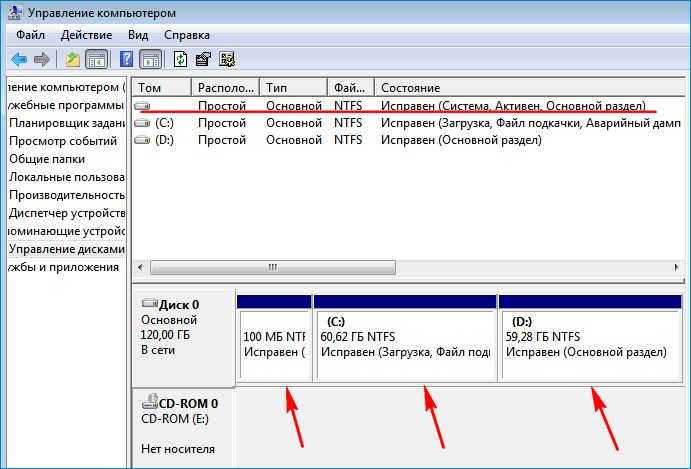Screen dimensions: 691x469
Task: Refresh the disk list via green arrows icon
Action: [x=180, y=59]
